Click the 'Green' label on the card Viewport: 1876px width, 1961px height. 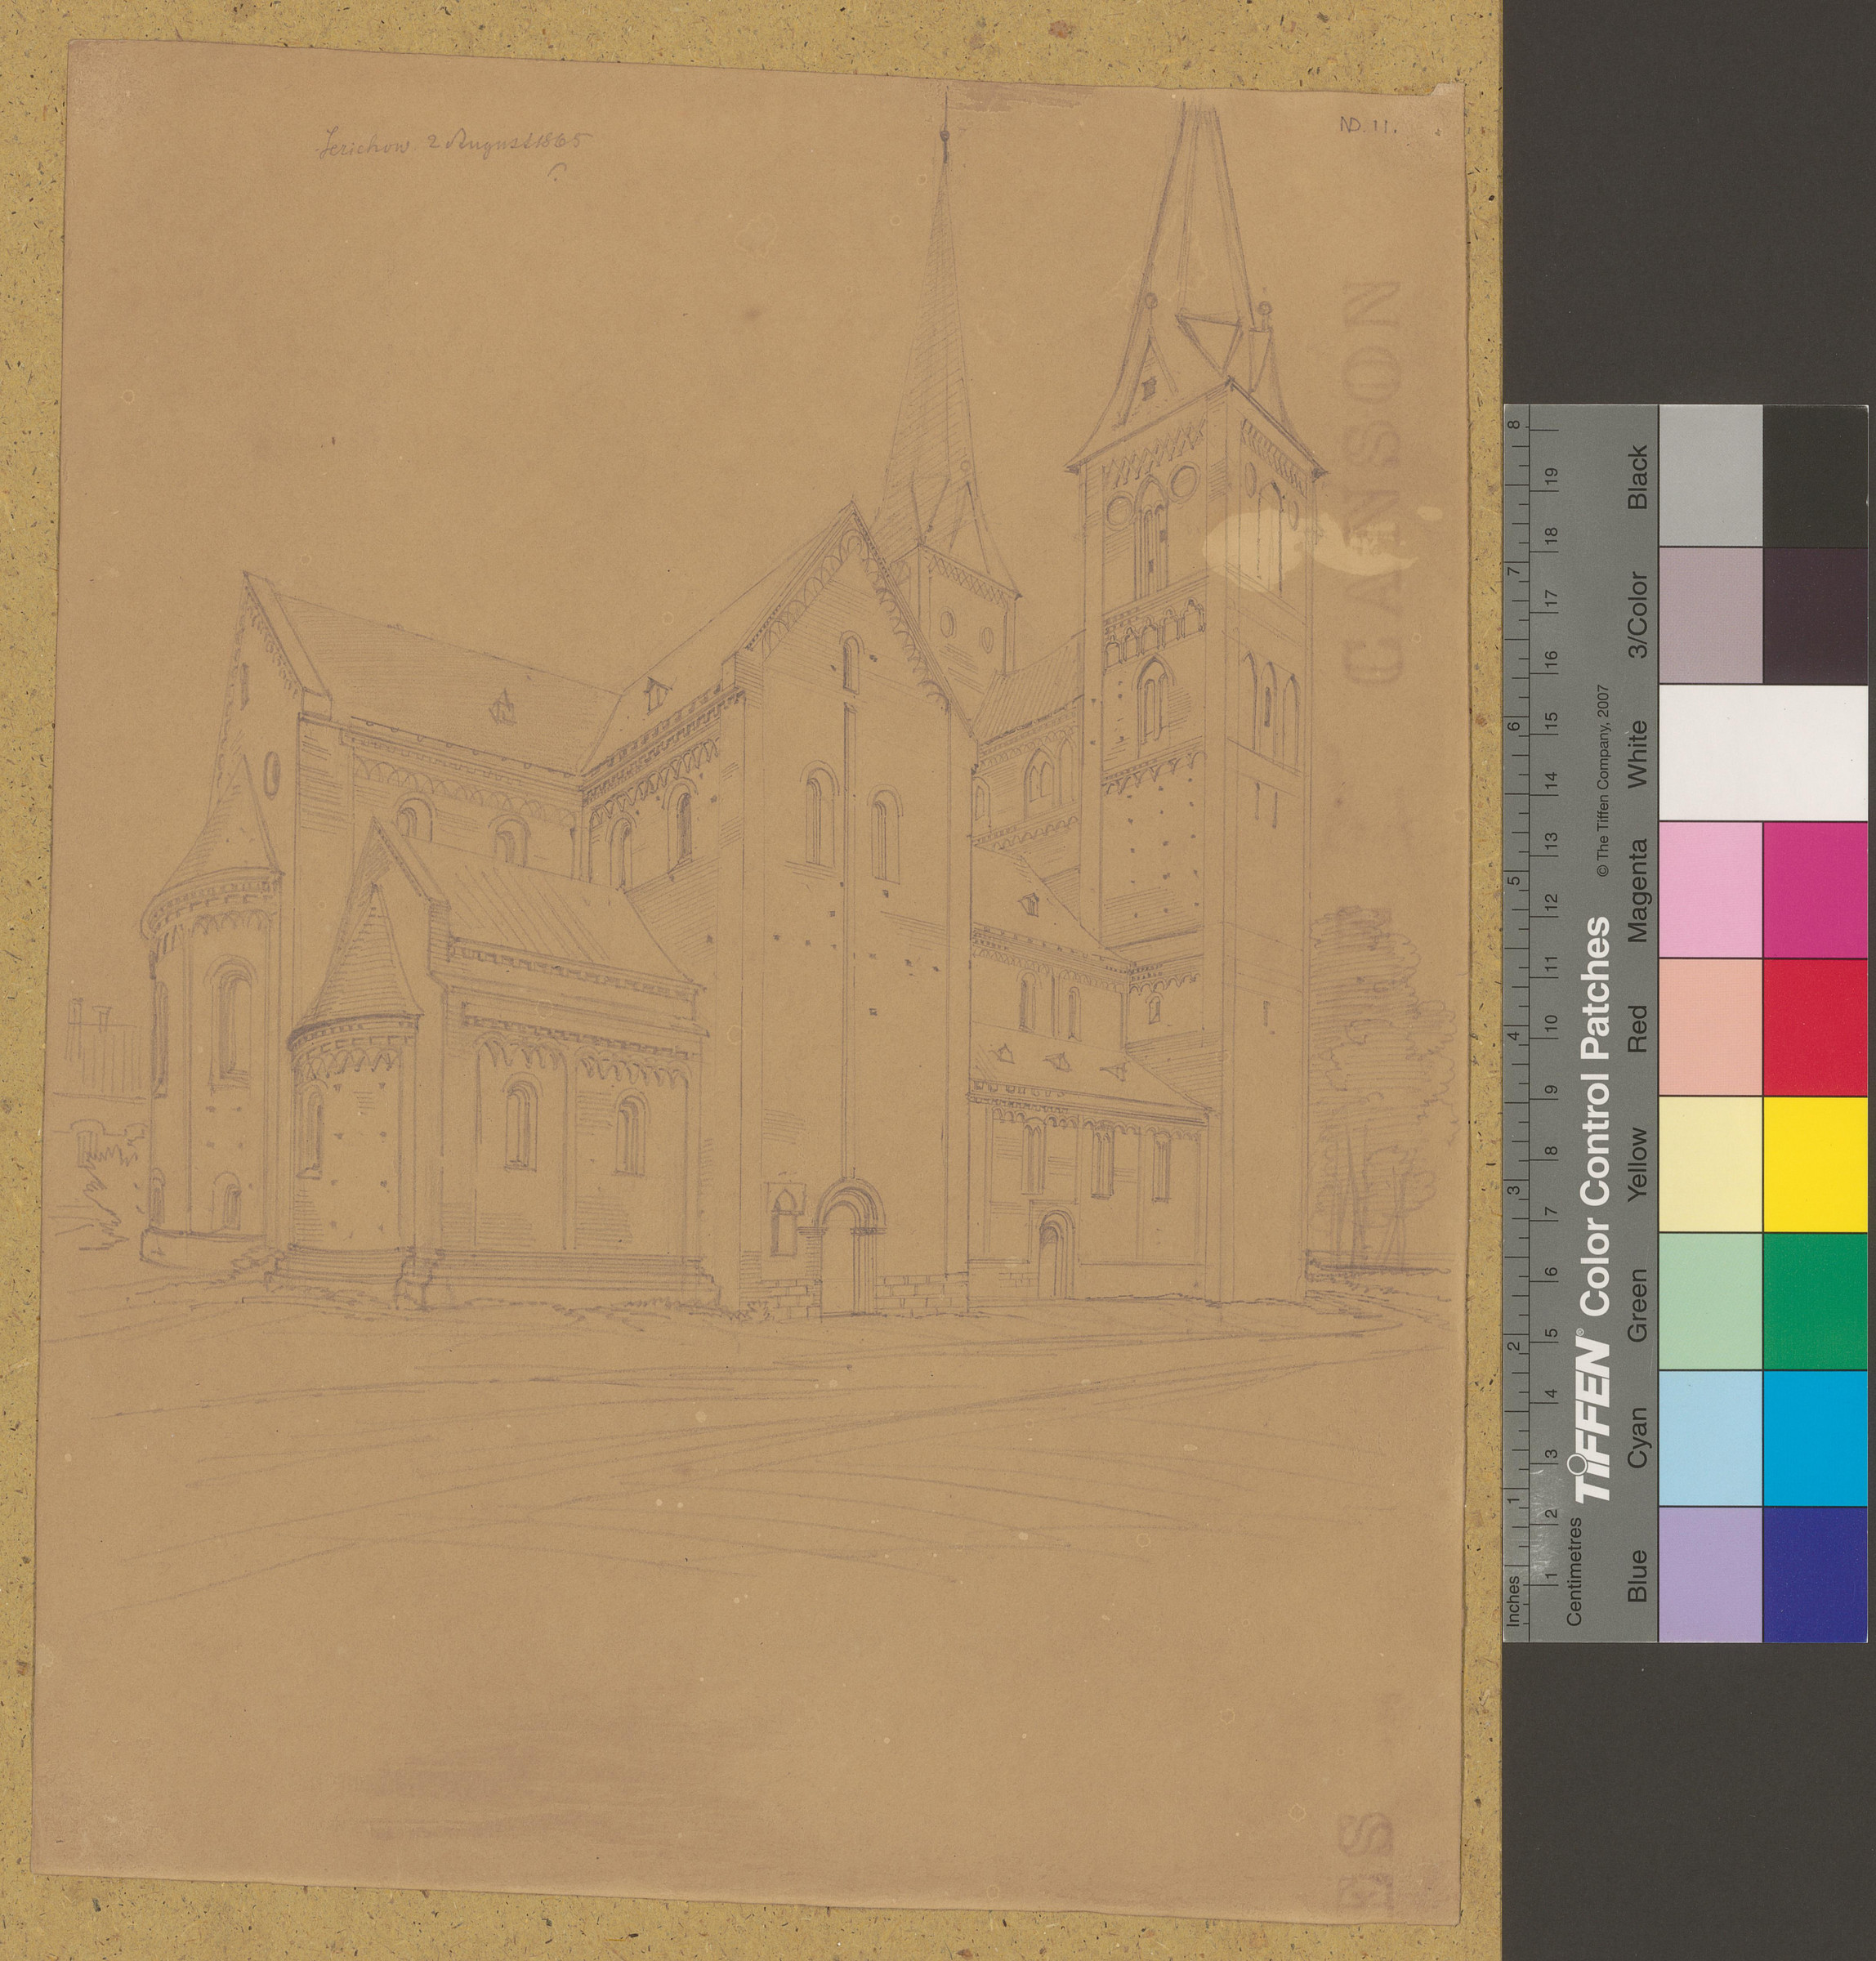pyautogui.click(x=1637, y=1304)
